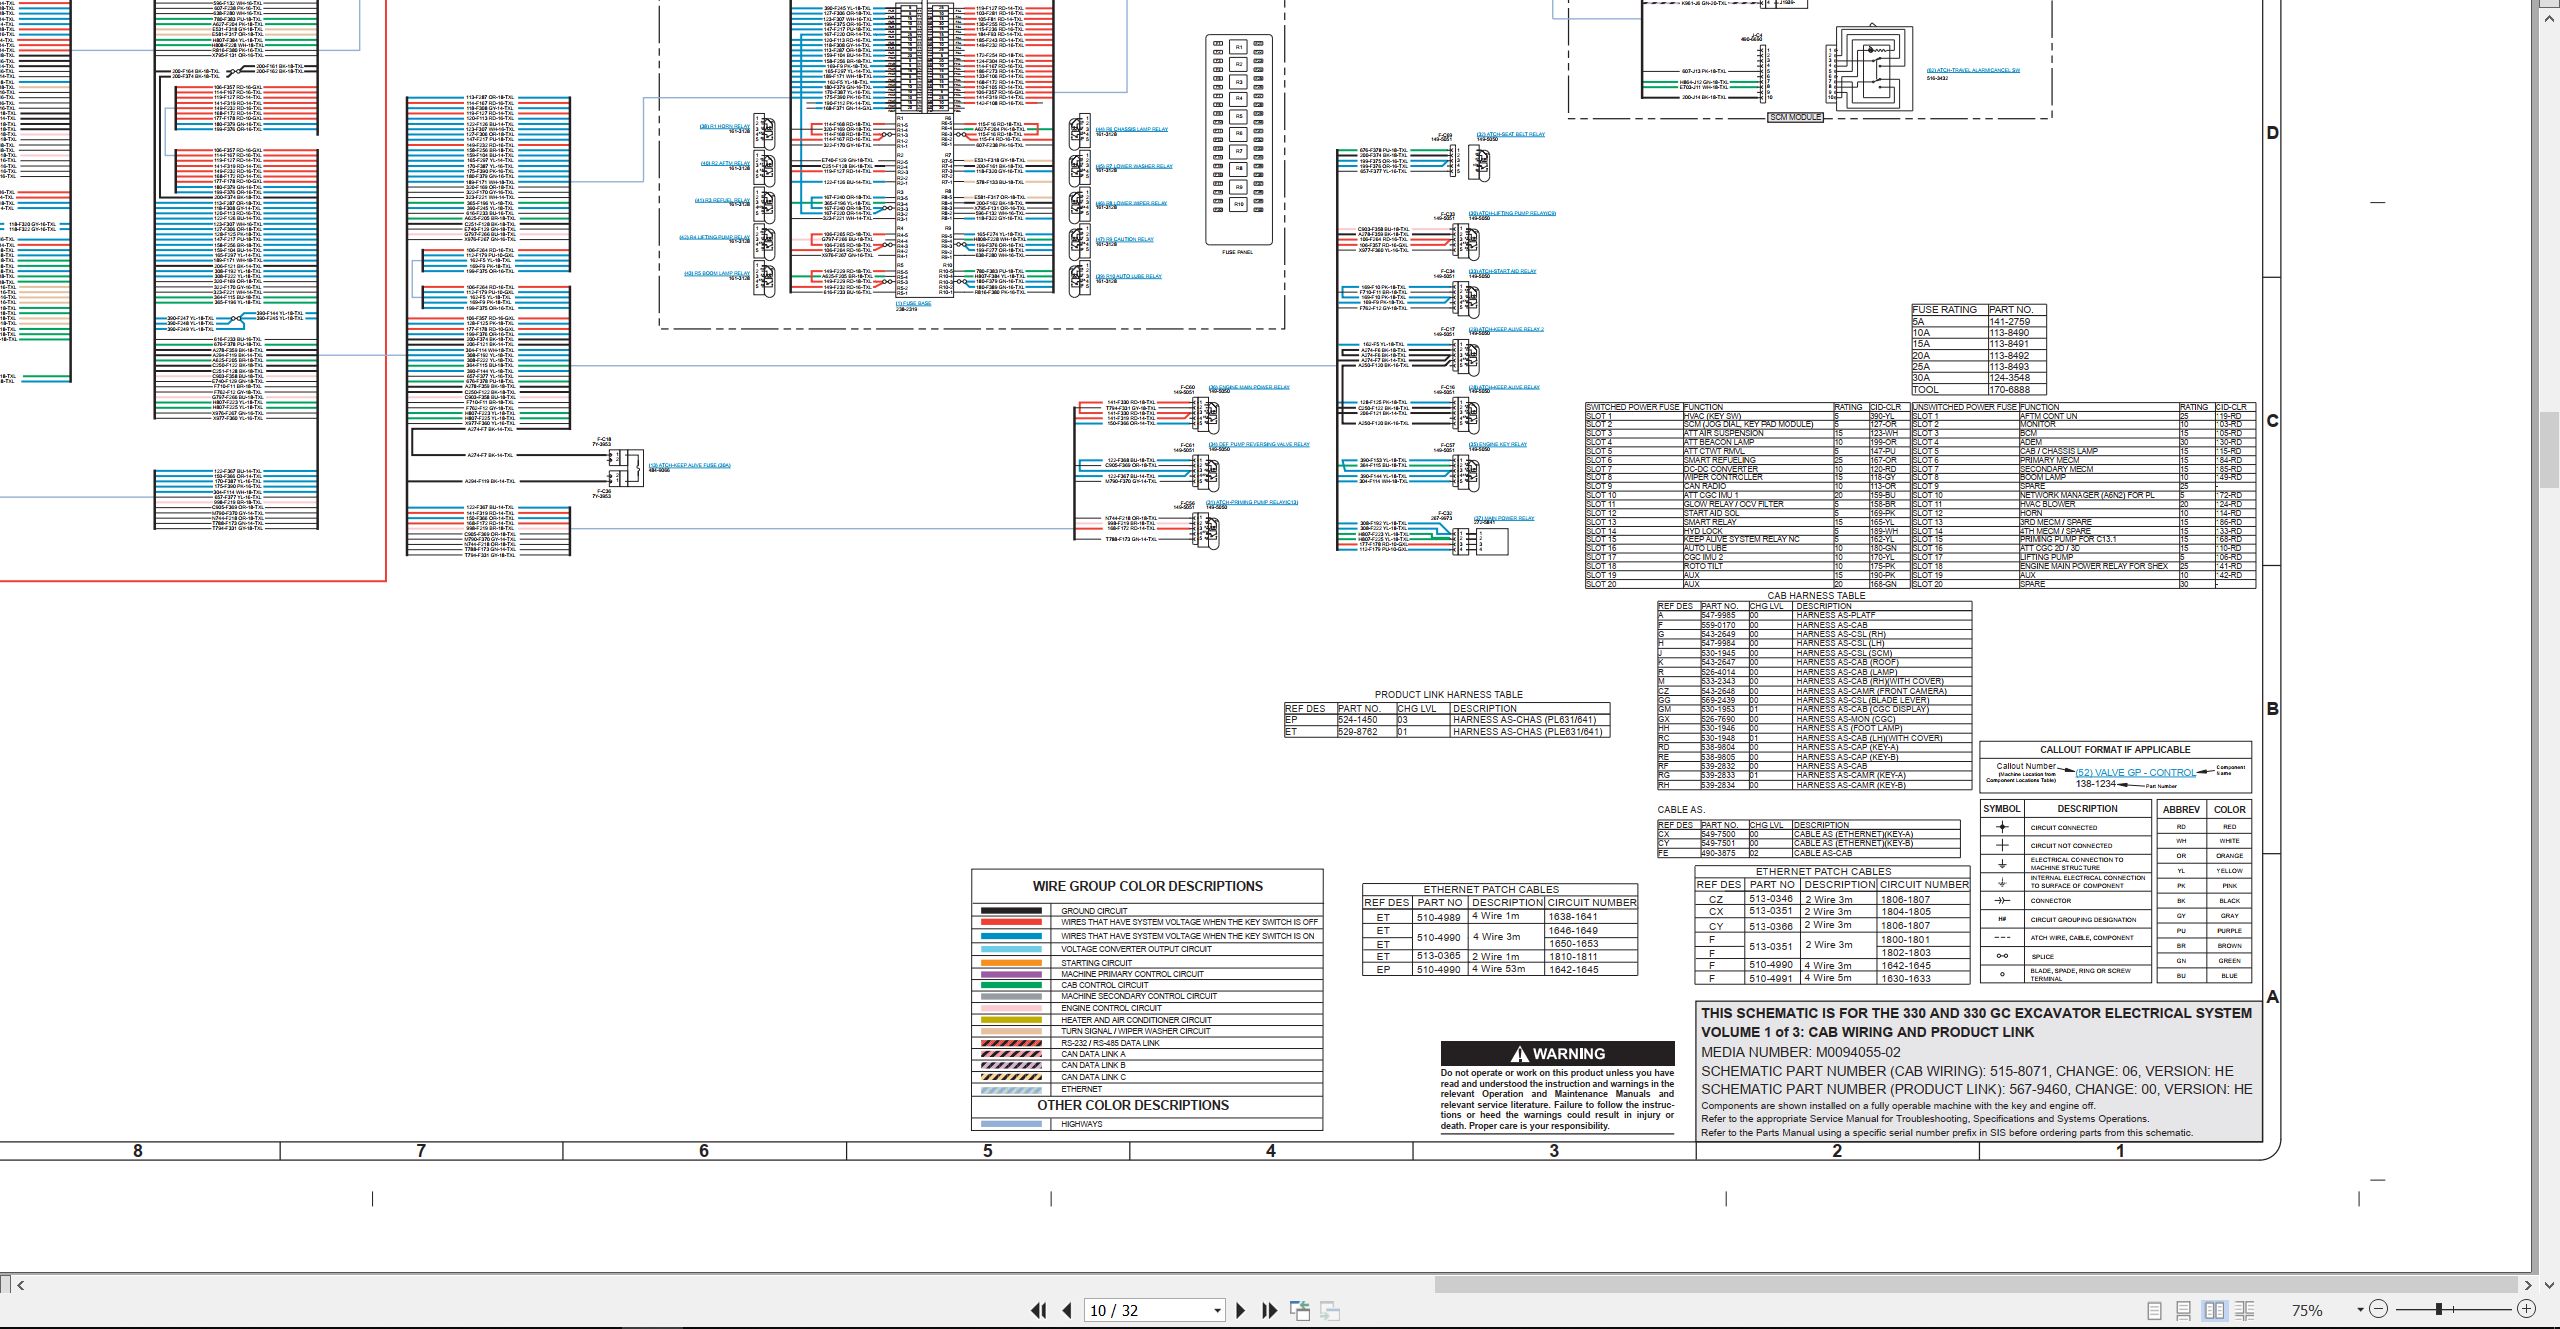The image size is (2560, 1329).
Task: Open the ATCH-PRIMING PUMP RELAY link
Action: (x=1252, y=502)
